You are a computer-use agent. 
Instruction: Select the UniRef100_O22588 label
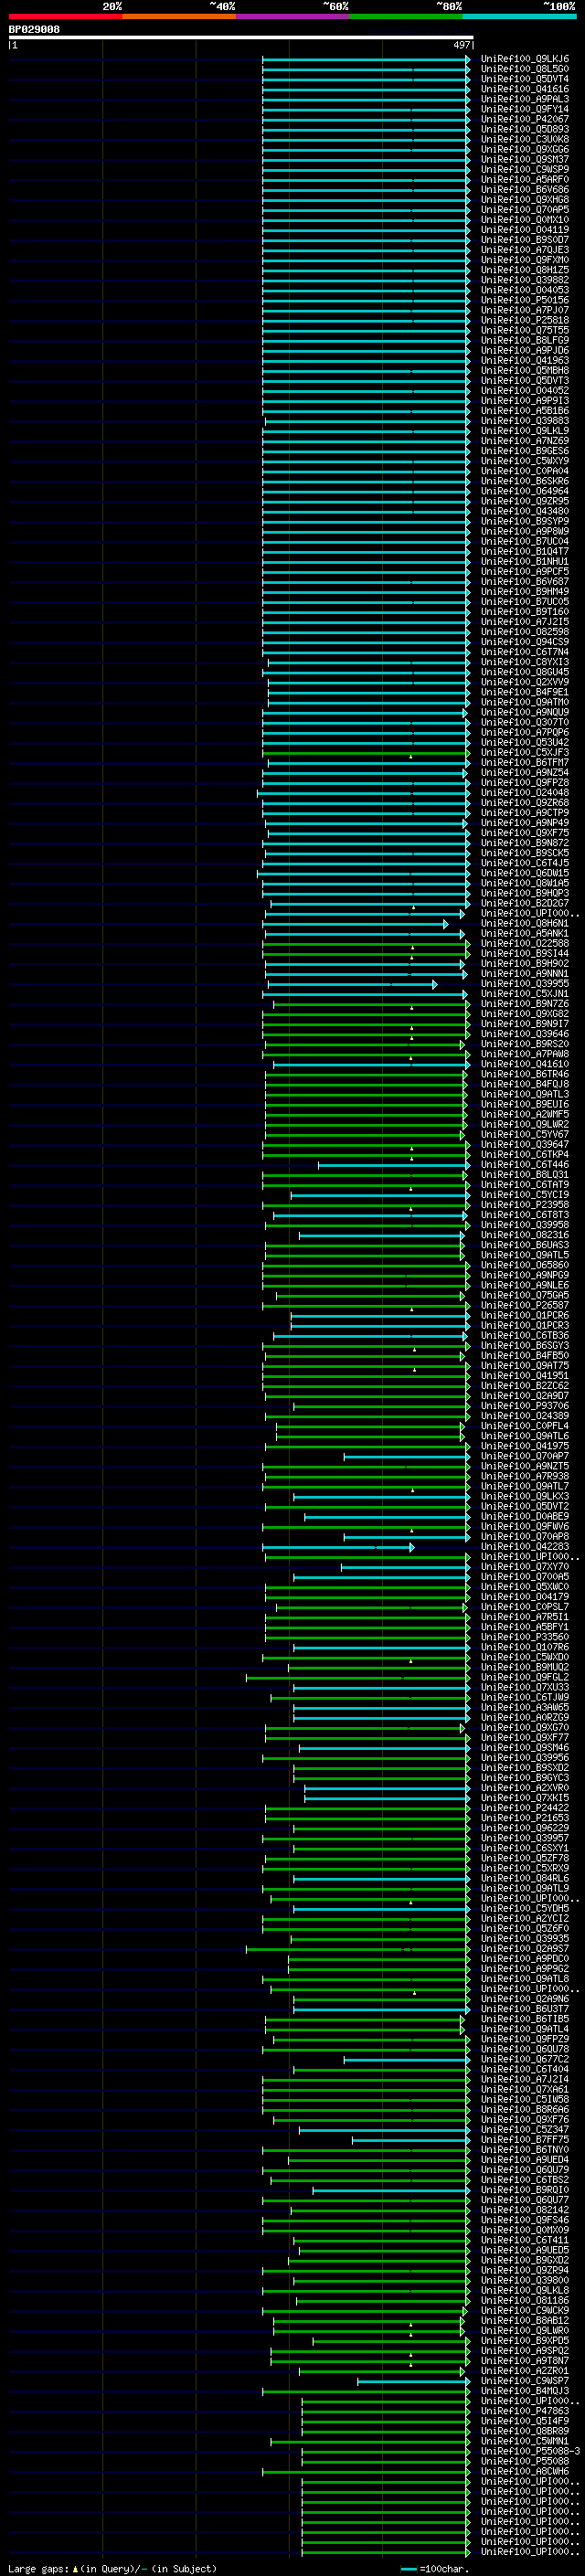[525, 943]
